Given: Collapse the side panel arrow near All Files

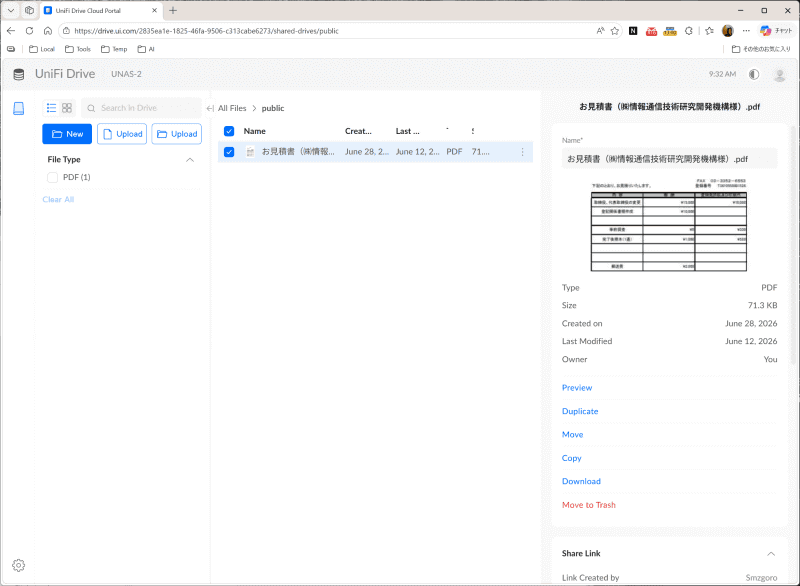Looking at the screenshot, I should (x=210, y=108).
